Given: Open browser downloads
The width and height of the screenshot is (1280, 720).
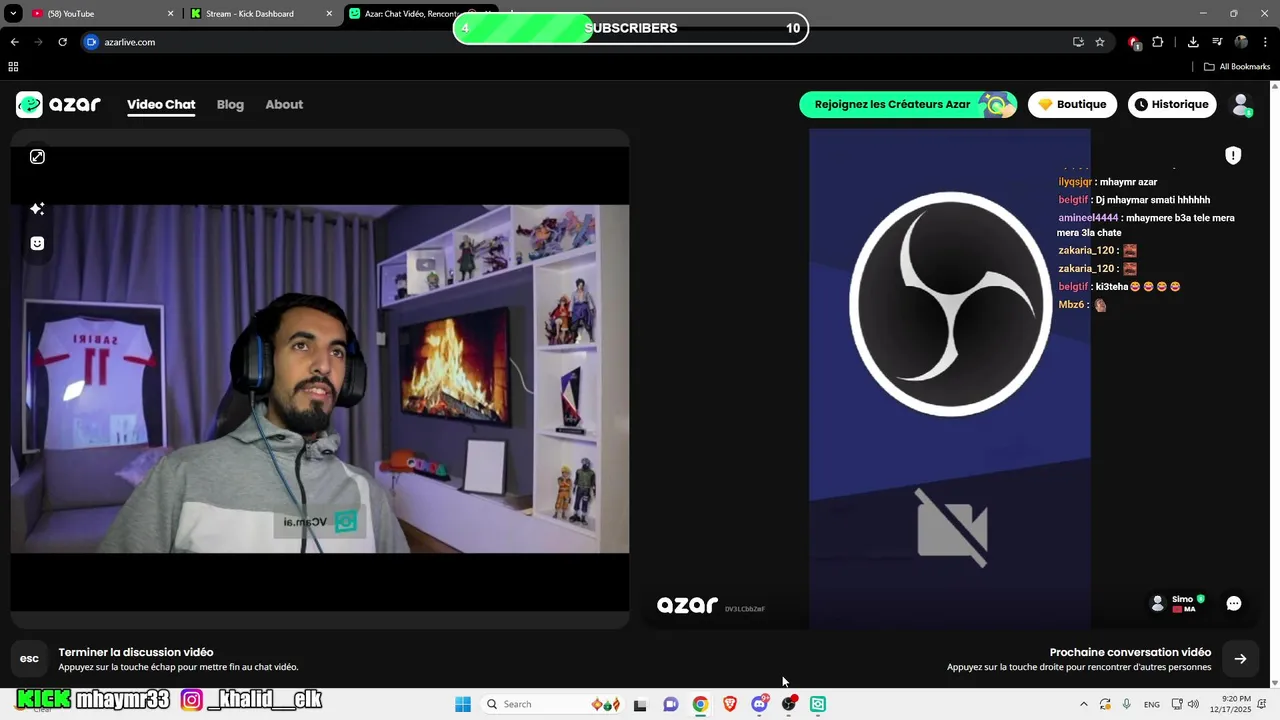Looking at the screenshot, I should point(1193,42).
